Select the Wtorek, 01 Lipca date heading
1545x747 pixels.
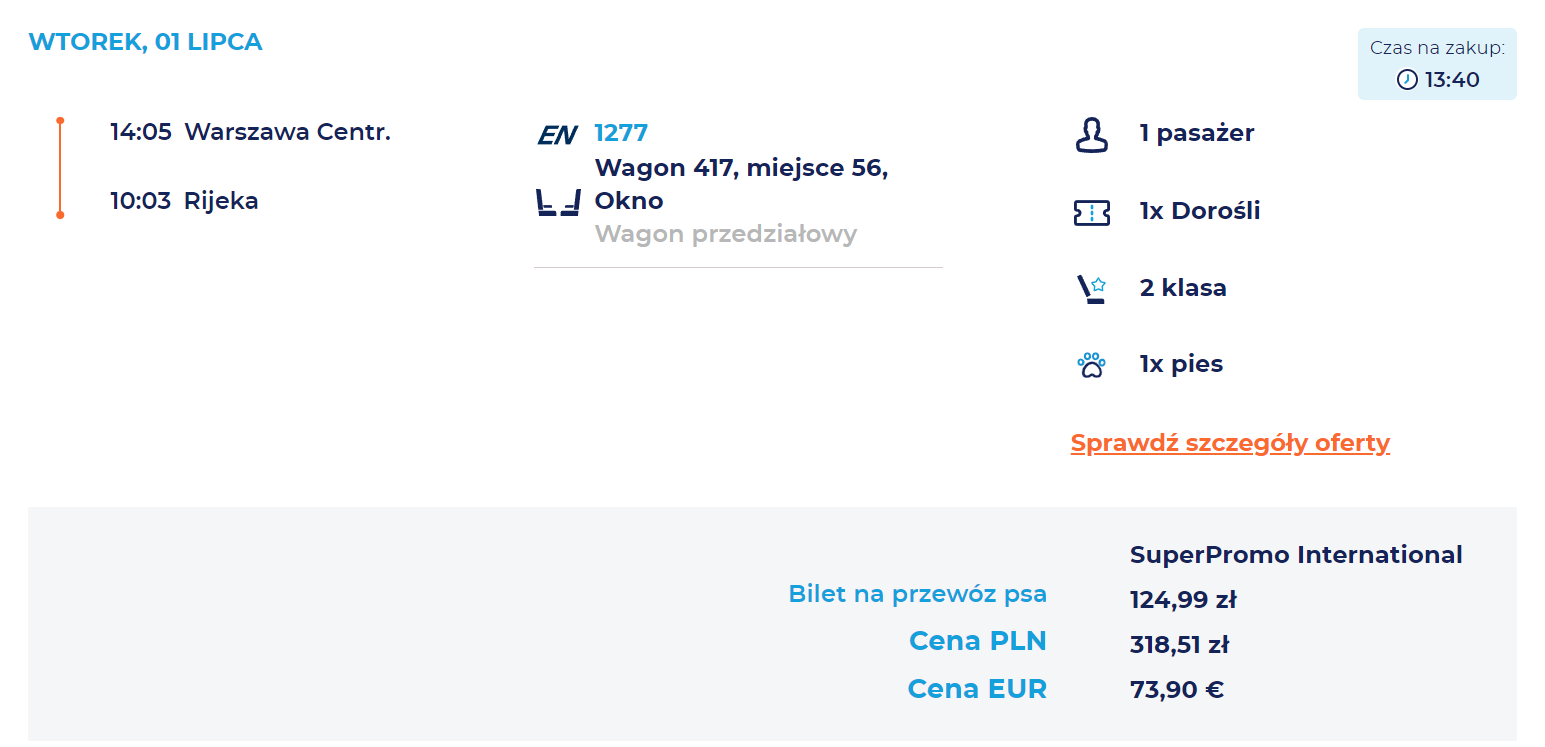146,42
